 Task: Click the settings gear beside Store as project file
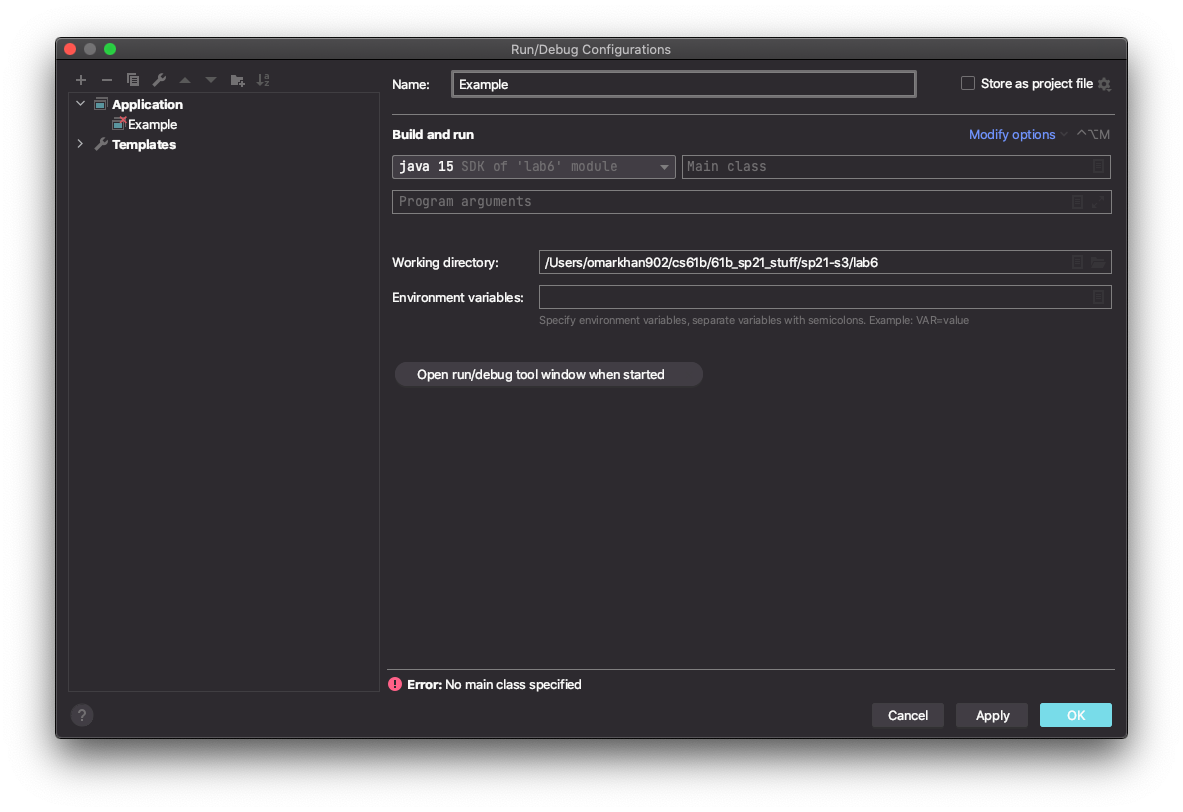point(1104,84)
